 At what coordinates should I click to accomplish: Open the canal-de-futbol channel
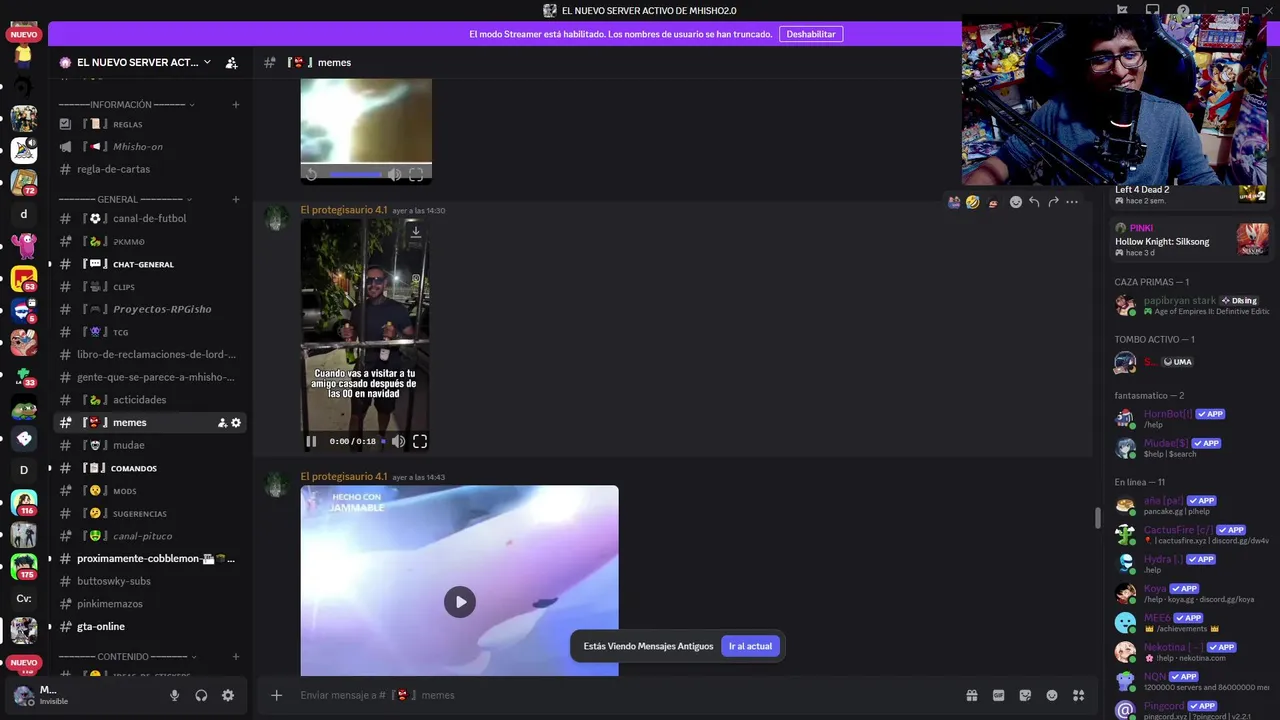(x=150, y=218)
